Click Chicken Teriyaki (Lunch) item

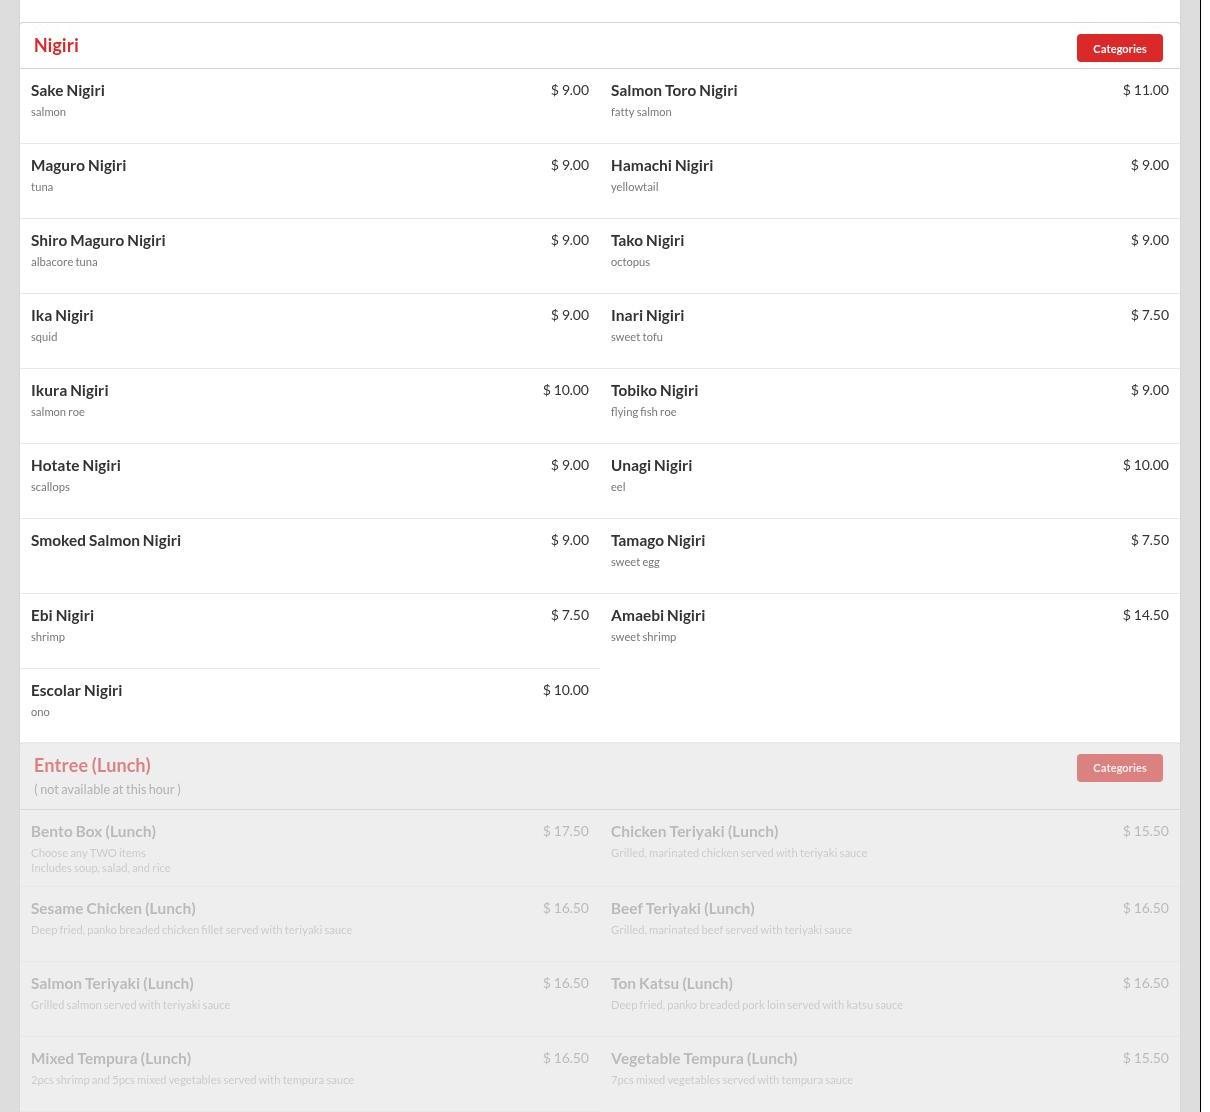pyautogui.click(x=890, y=848)
